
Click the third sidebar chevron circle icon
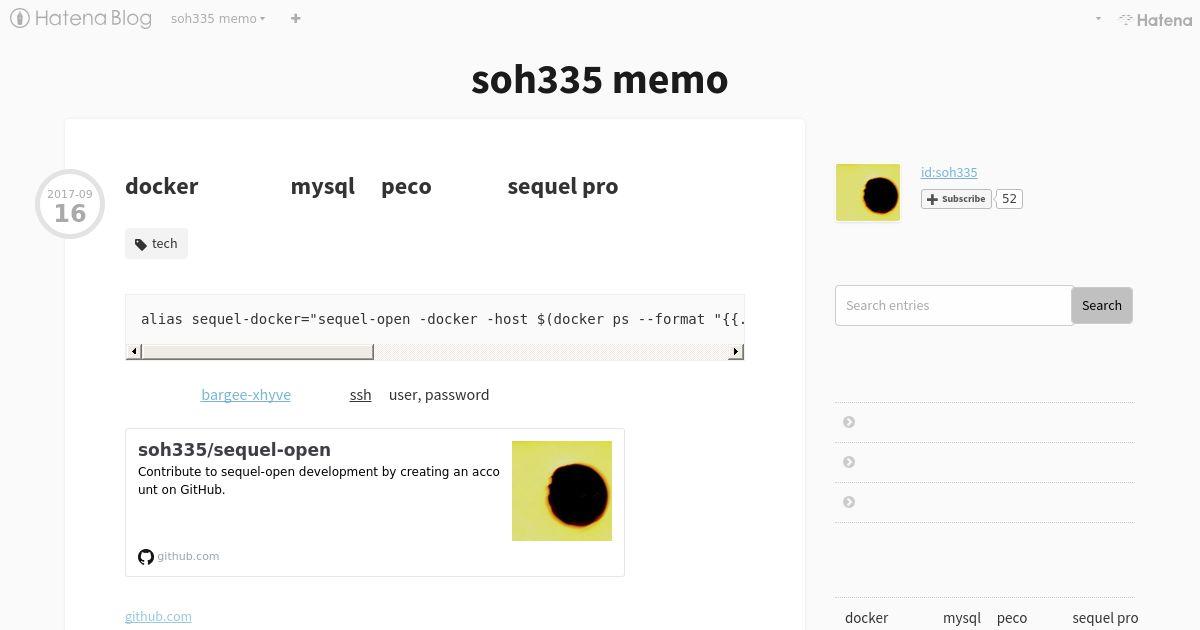(849, 502)
